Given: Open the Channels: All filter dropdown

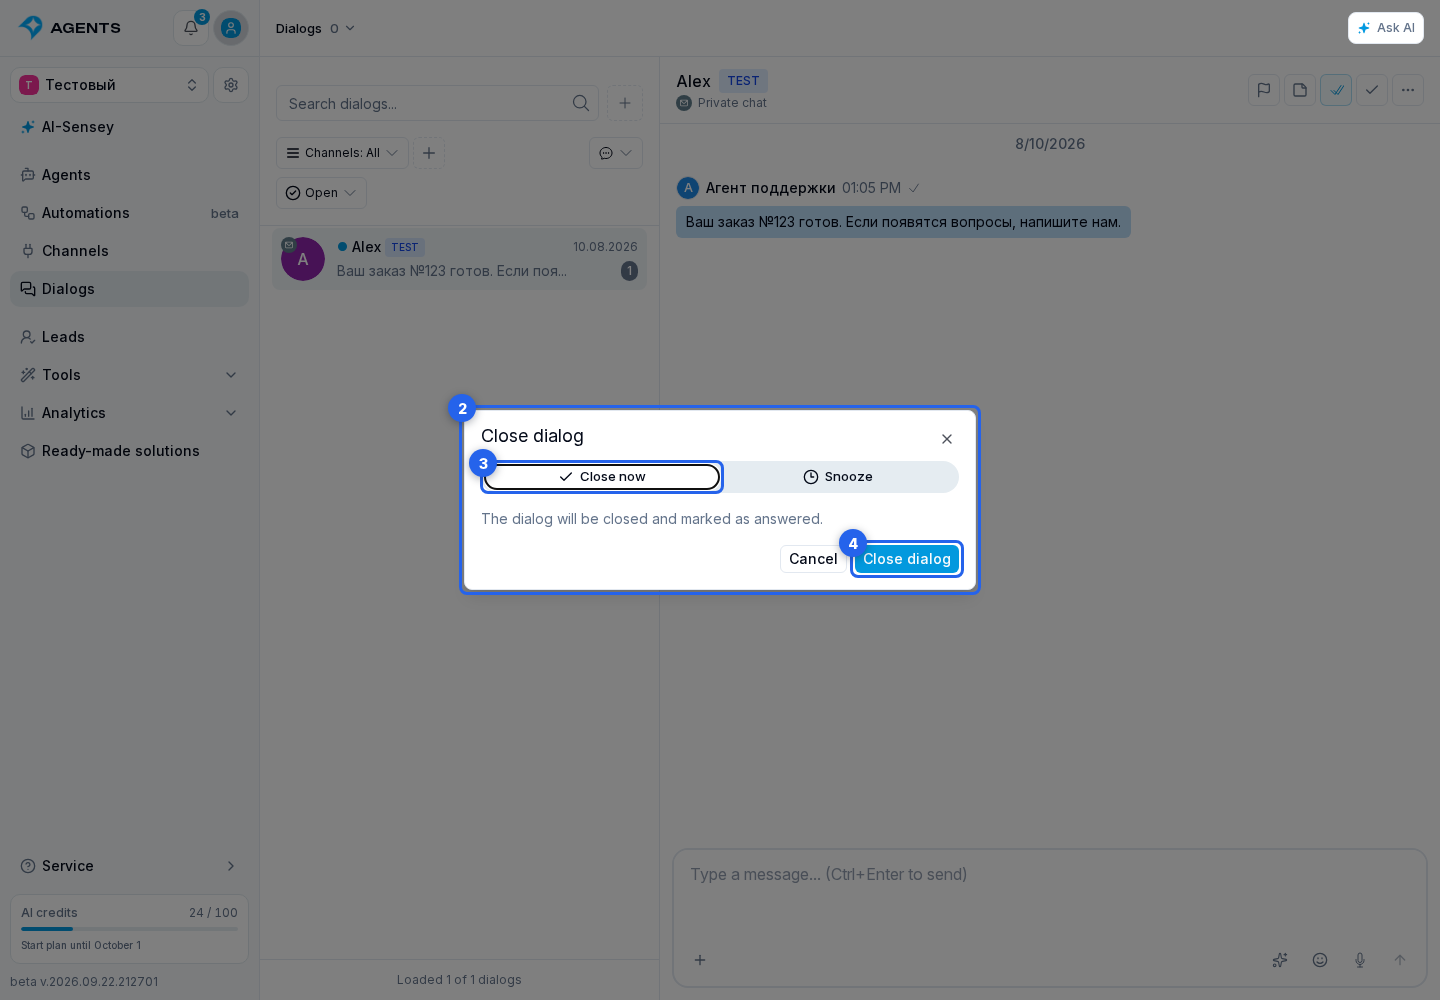Looking at the screenshot, I should 342,153.
